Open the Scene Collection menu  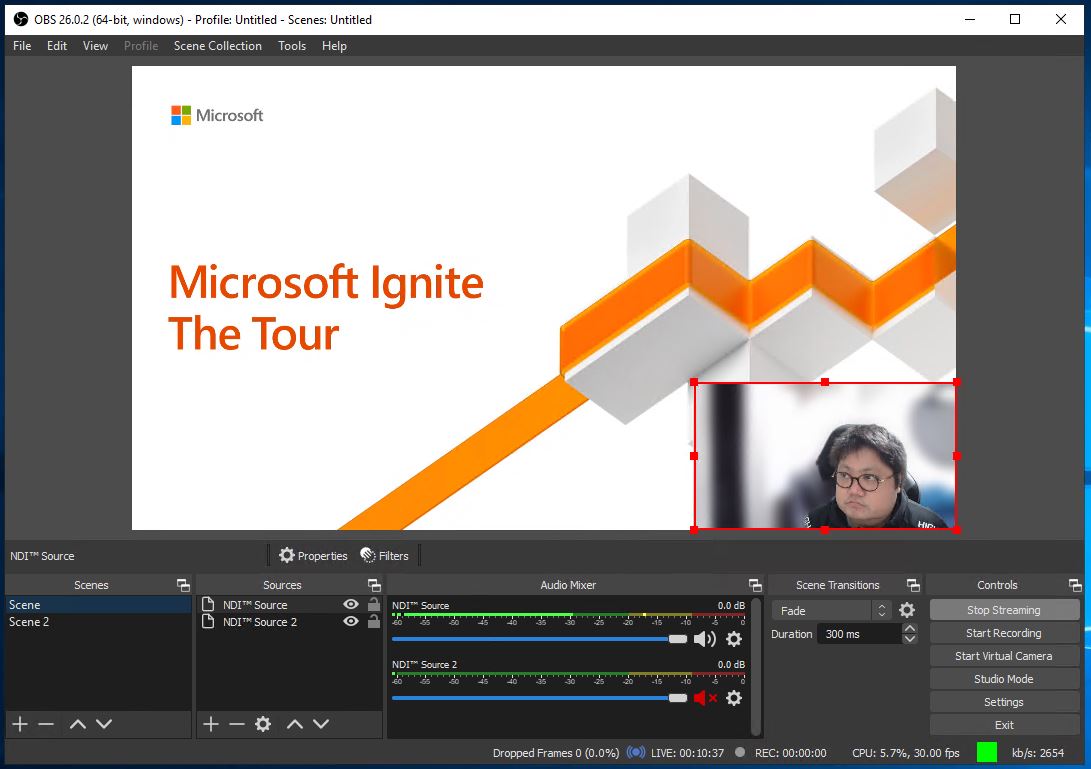pyautogui.click(x=218, y=46)
